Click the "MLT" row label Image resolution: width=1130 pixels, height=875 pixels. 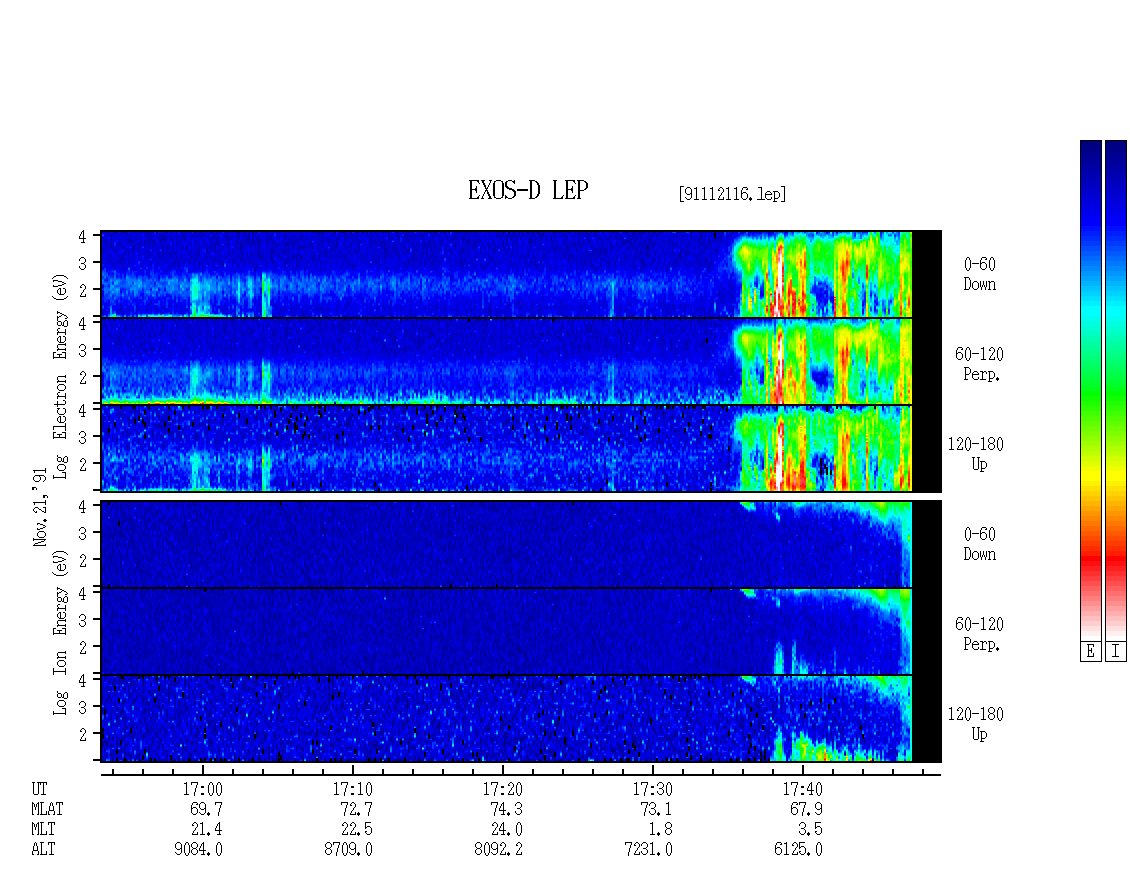pyautogui.click(x=43, y=830)
